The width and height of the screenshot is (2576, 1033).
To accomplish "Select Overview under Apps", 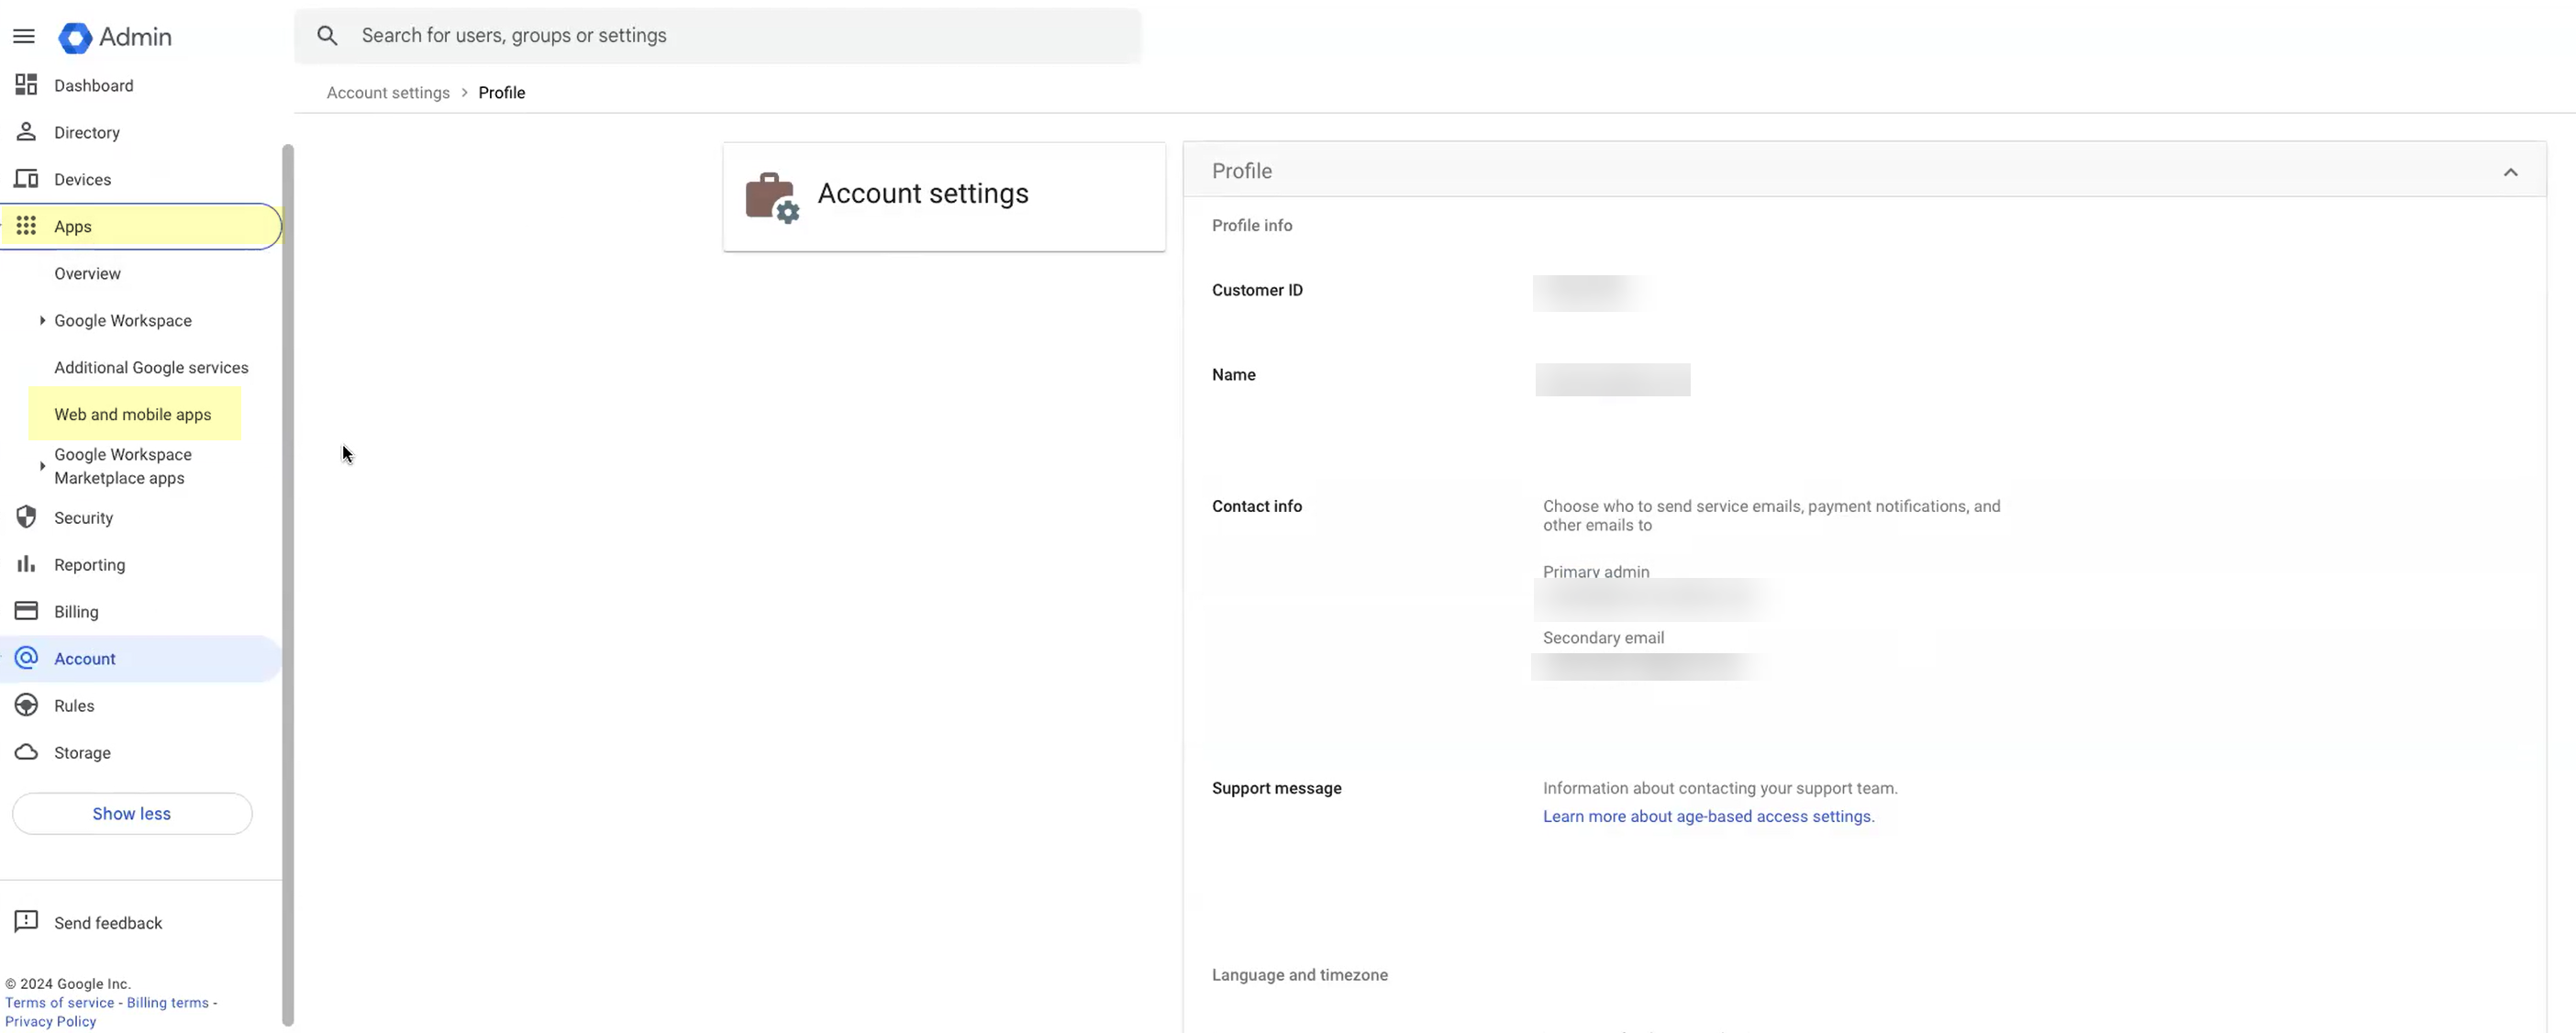I will coord(86,273).
